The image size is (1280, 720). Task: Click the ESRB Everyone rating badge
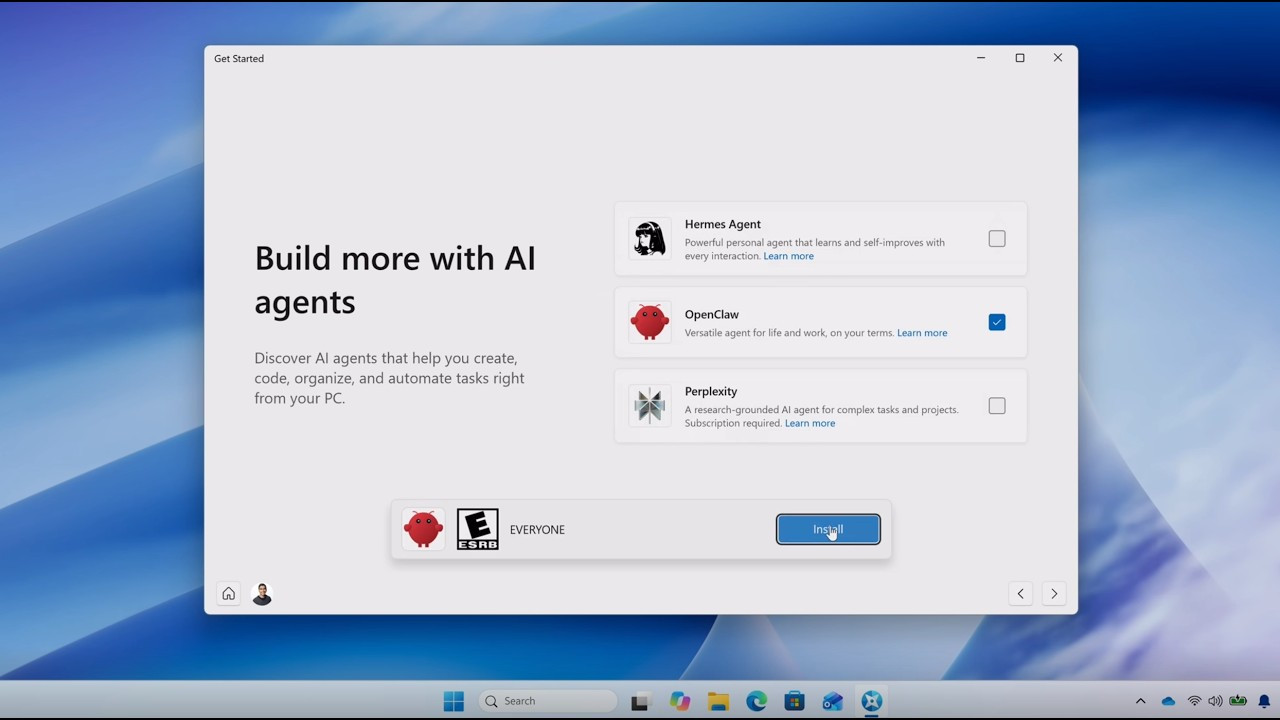point(477,529)
